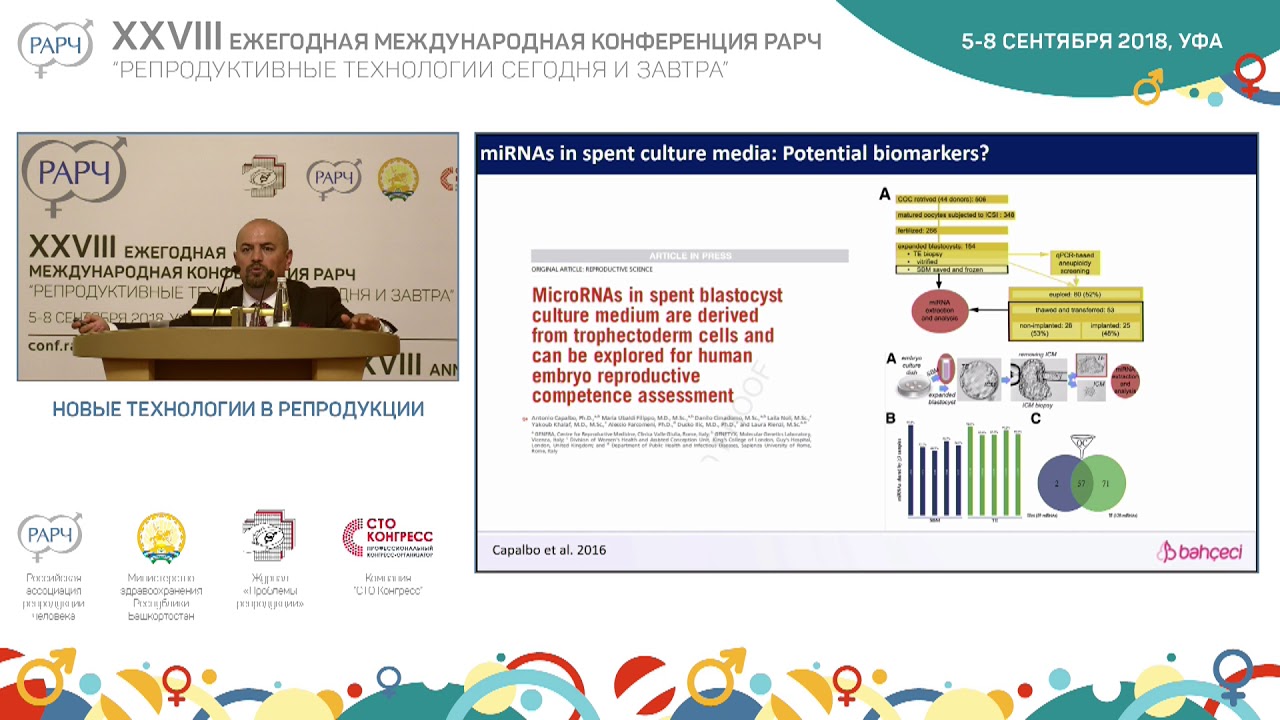The width and height of the screenshot is (1280, 720).
Task: Click the РАРЧ logo in the top header
Action: tap(56, 47)
